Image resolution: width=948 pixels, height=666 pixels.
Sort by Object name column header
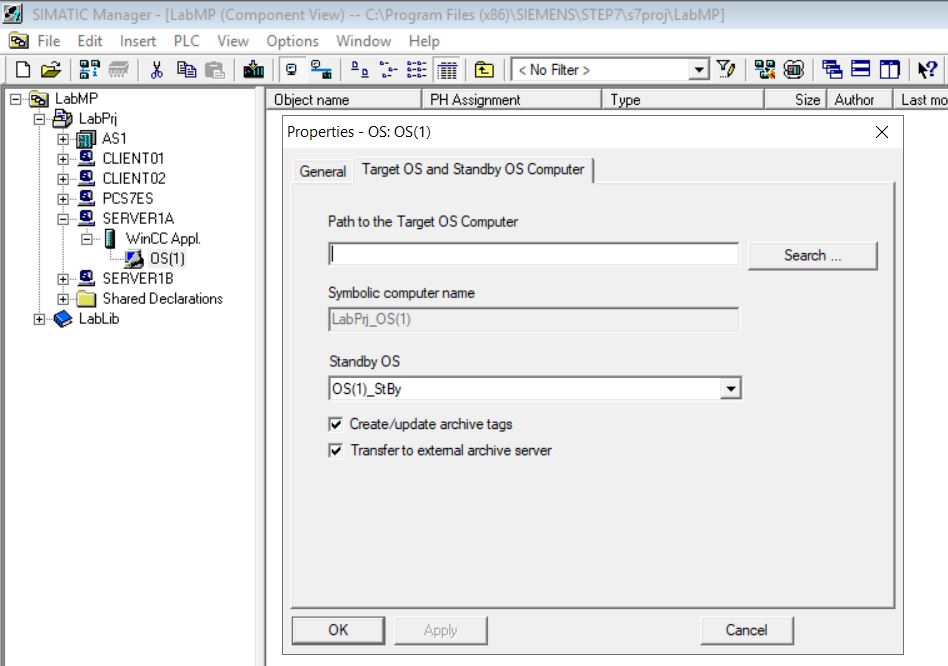coord(343,100)
